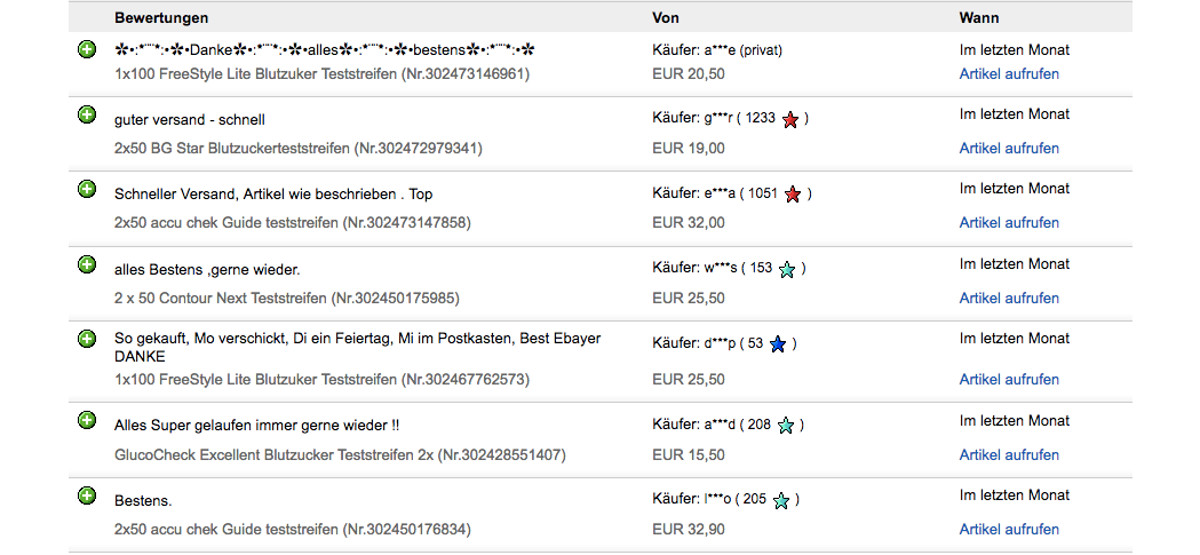Click the green plus icon beside "guter versand - schnell"
This screenshot has width=1200, height=555.
coord(87,115)
